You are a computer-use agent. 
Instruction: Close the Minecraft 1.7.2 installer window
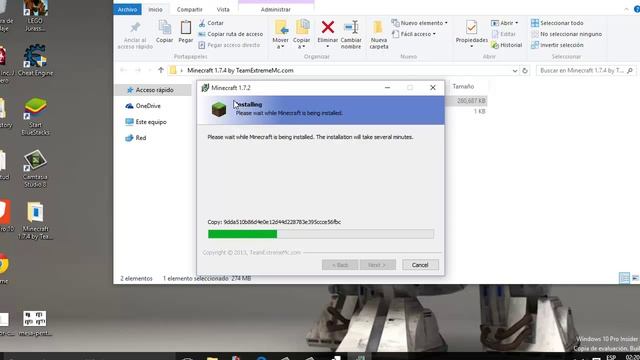pos(433,88)
